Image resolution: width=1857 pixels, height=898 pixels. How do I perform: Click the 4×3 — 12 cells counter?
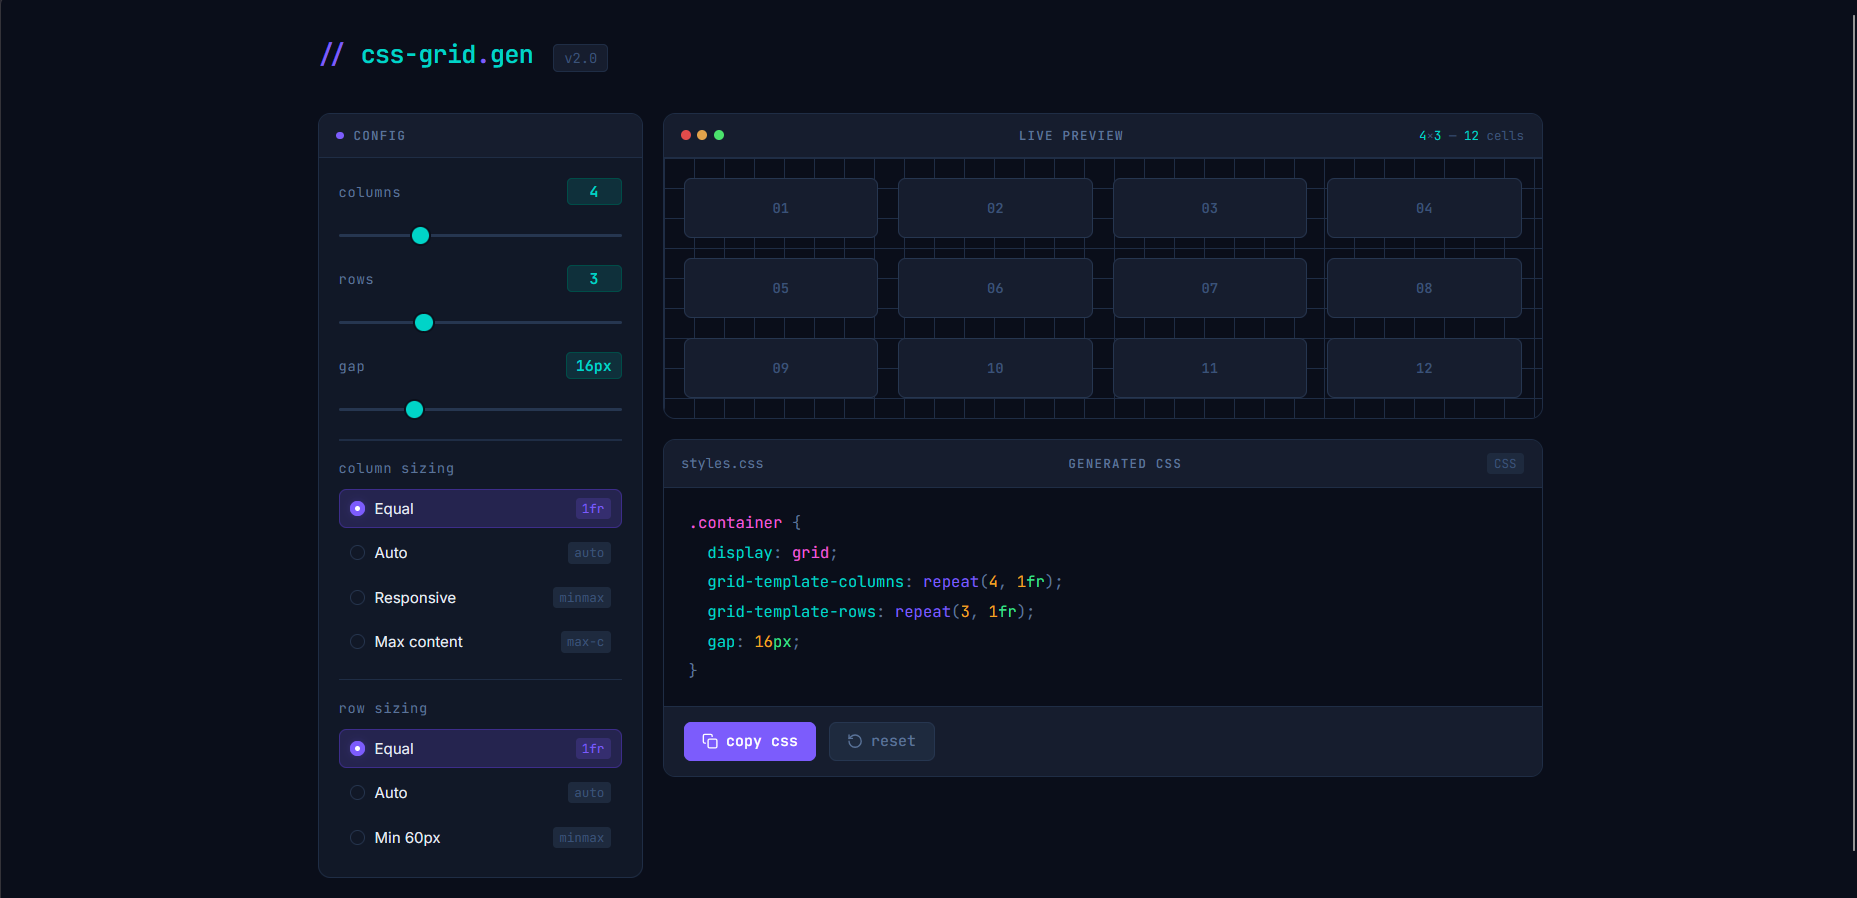pyautogui.click(x=1471, y=136)
